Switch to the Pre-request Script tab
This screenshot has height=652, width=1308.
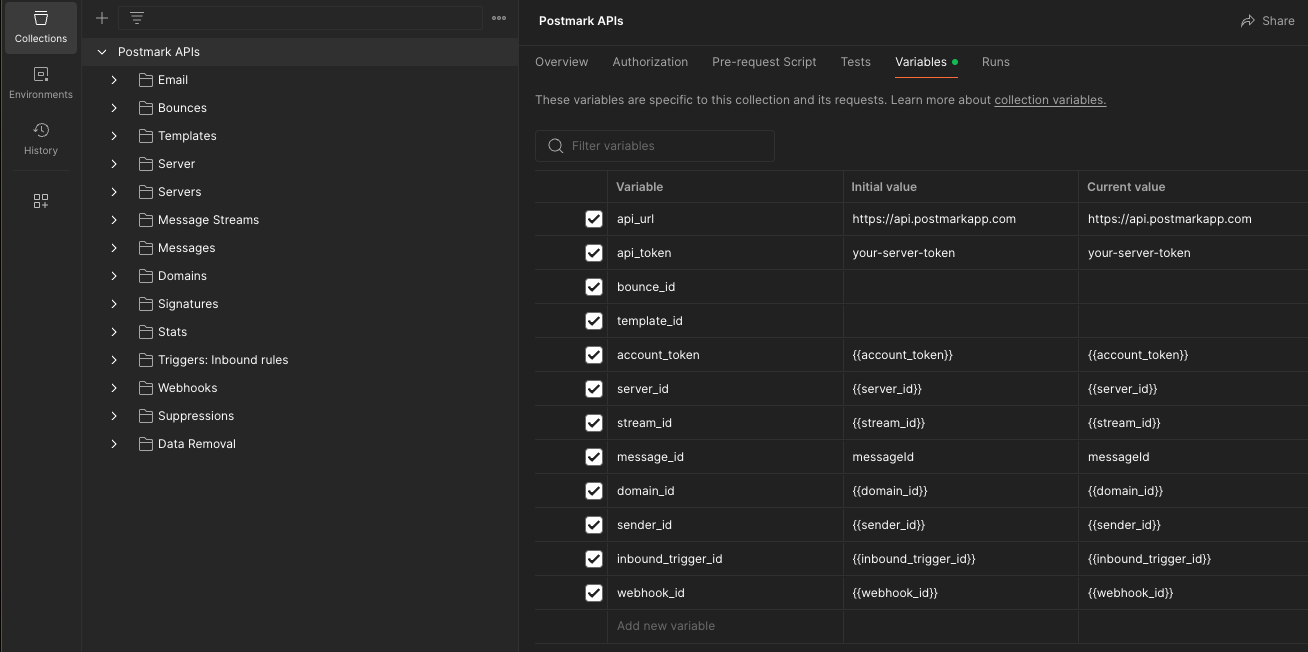(764, 62)
